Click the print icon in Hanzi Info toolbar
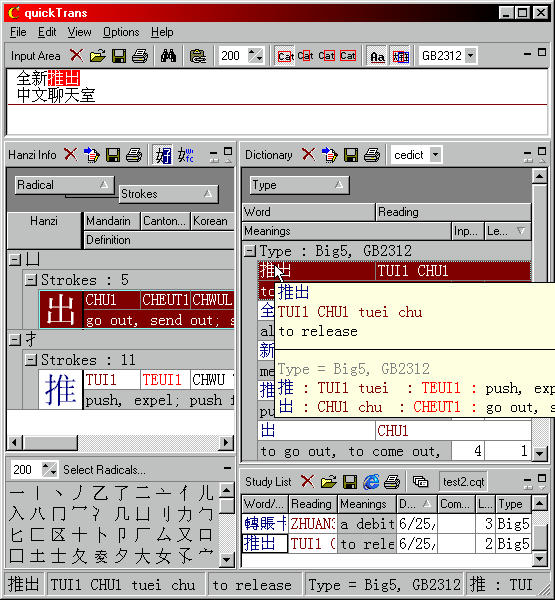This screenshot has width=555, height=600. coord(134,155)
